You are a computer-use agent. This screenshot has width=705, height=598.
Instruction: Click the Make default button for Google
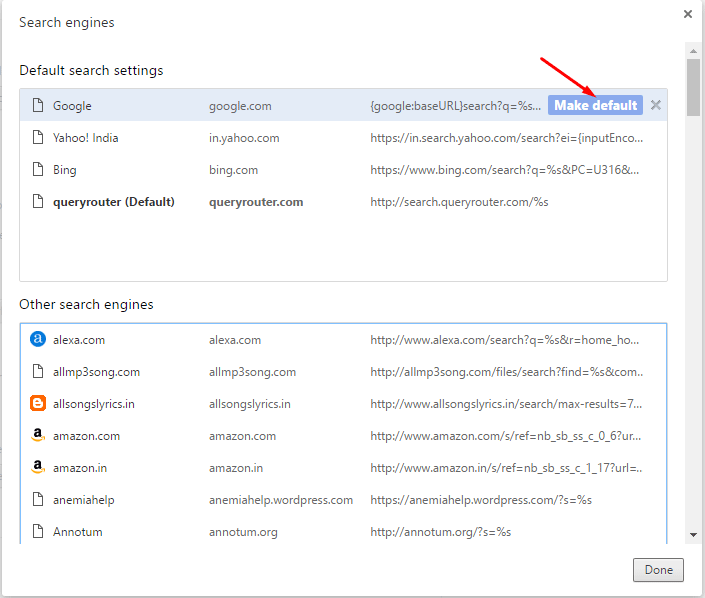point(595,105)
